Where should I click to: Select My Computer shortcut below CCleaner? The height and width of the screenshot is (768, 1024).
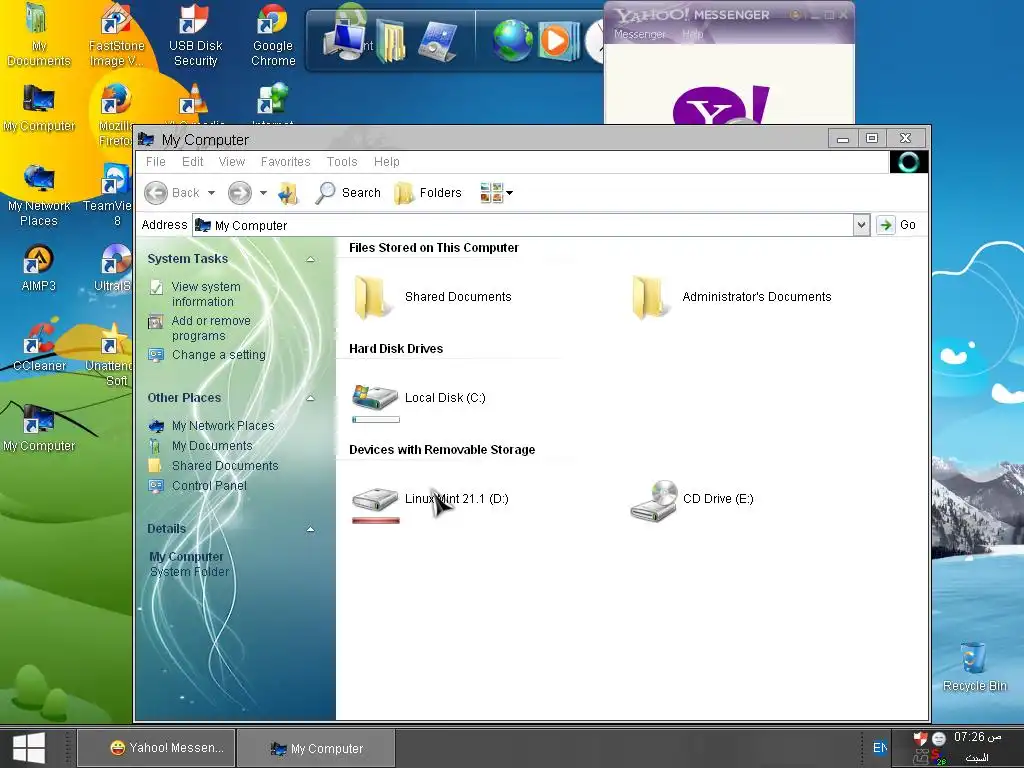click(x=39, y=428)
